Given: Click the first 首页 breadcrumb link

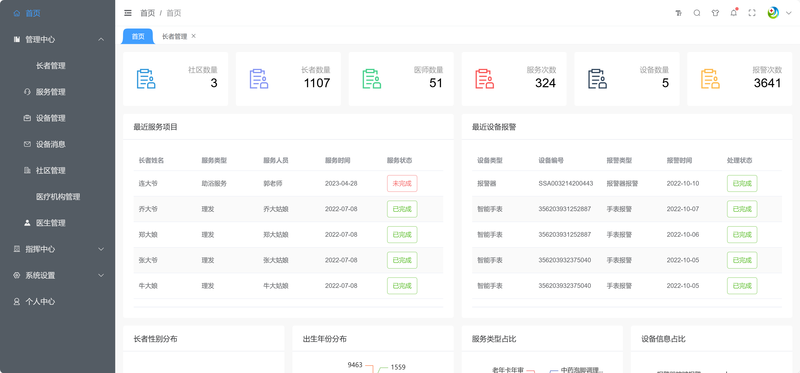Looking at the screenshot, I should pyautogui.click(x=147, y=13).
